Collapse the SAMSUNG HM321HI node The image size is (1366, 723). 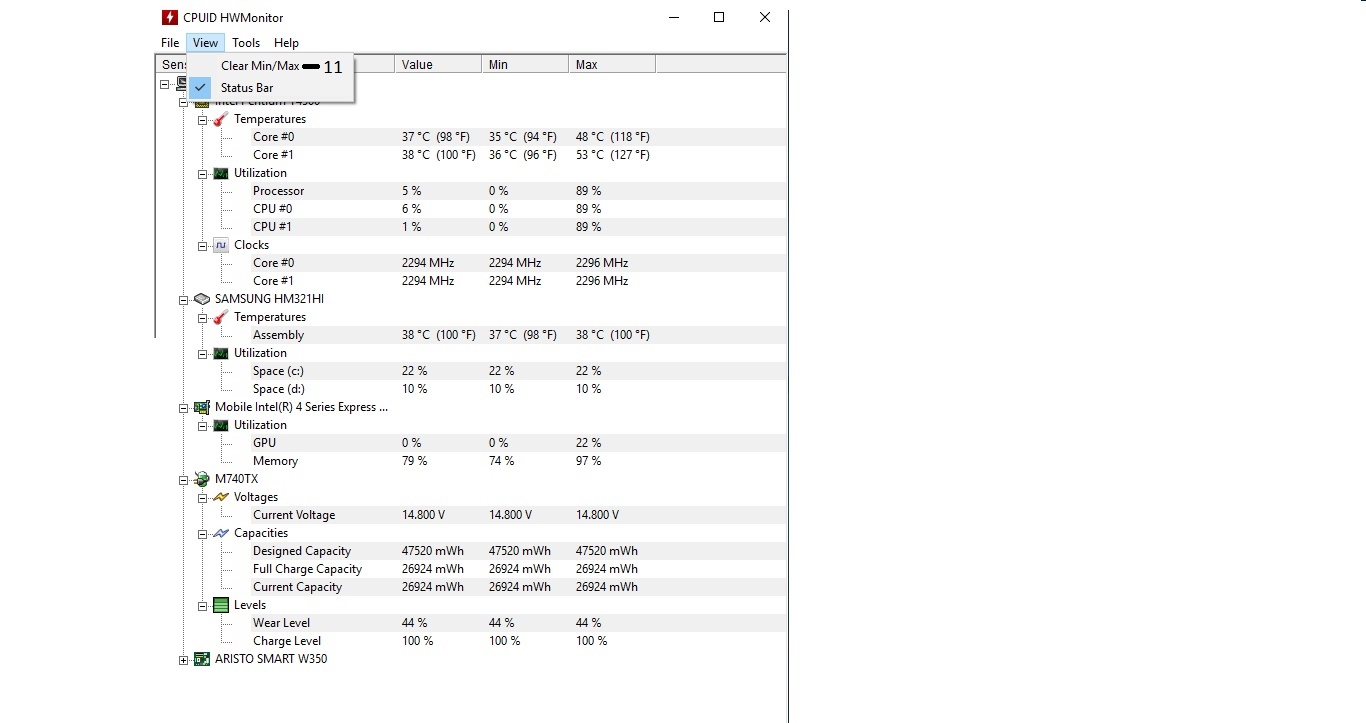pyautogui.click(x=183, y=299)
